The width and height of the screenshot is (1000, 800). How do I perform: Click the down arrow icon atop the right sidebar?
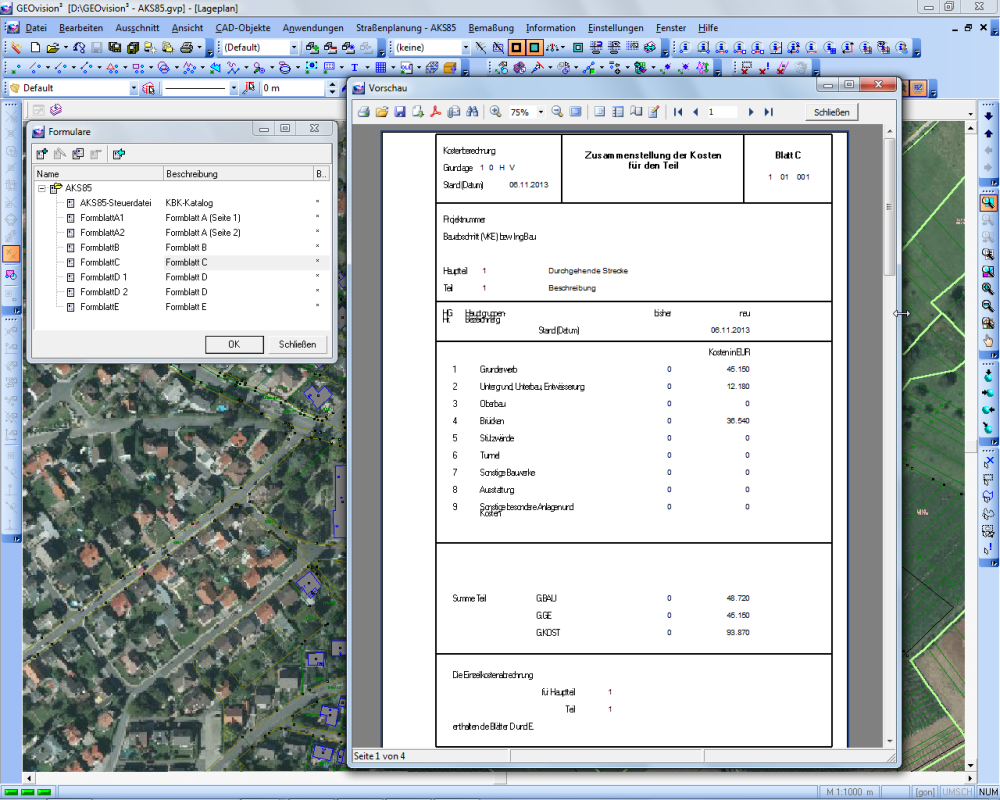(x=988, y=116)
